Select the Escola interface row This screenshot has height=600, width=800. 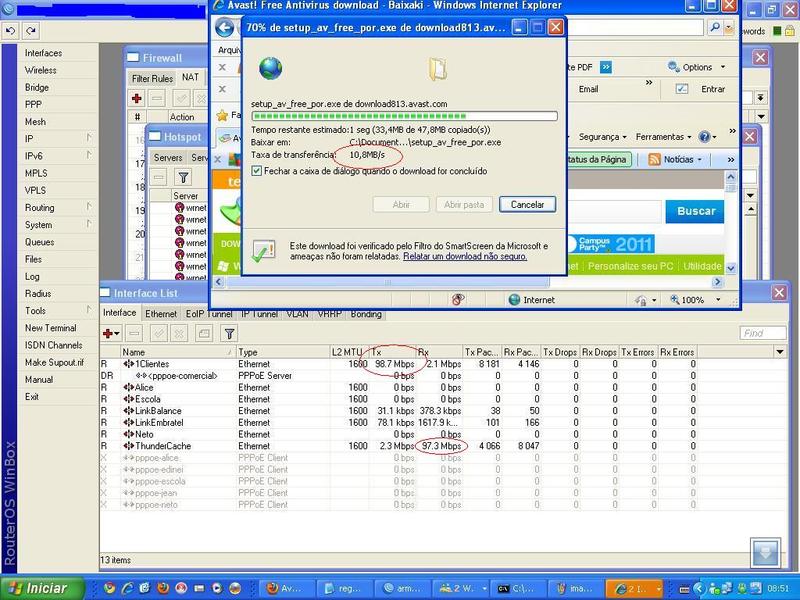click(398, 399)
